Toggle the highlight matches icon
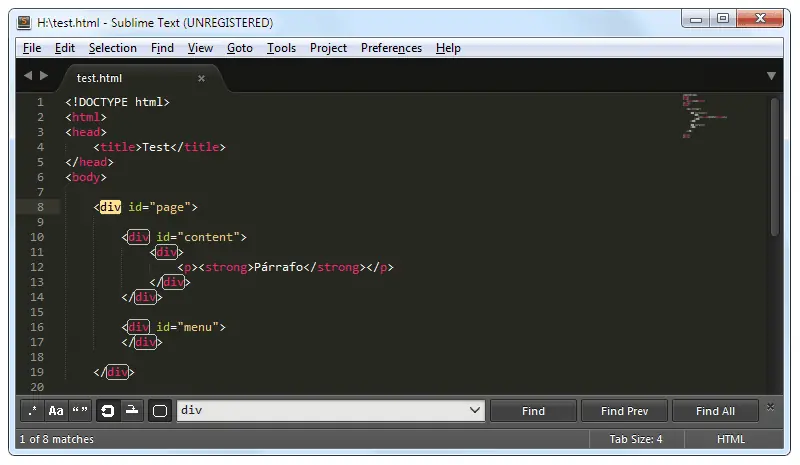This screenshot has width=800, height=465. point(160,411)
